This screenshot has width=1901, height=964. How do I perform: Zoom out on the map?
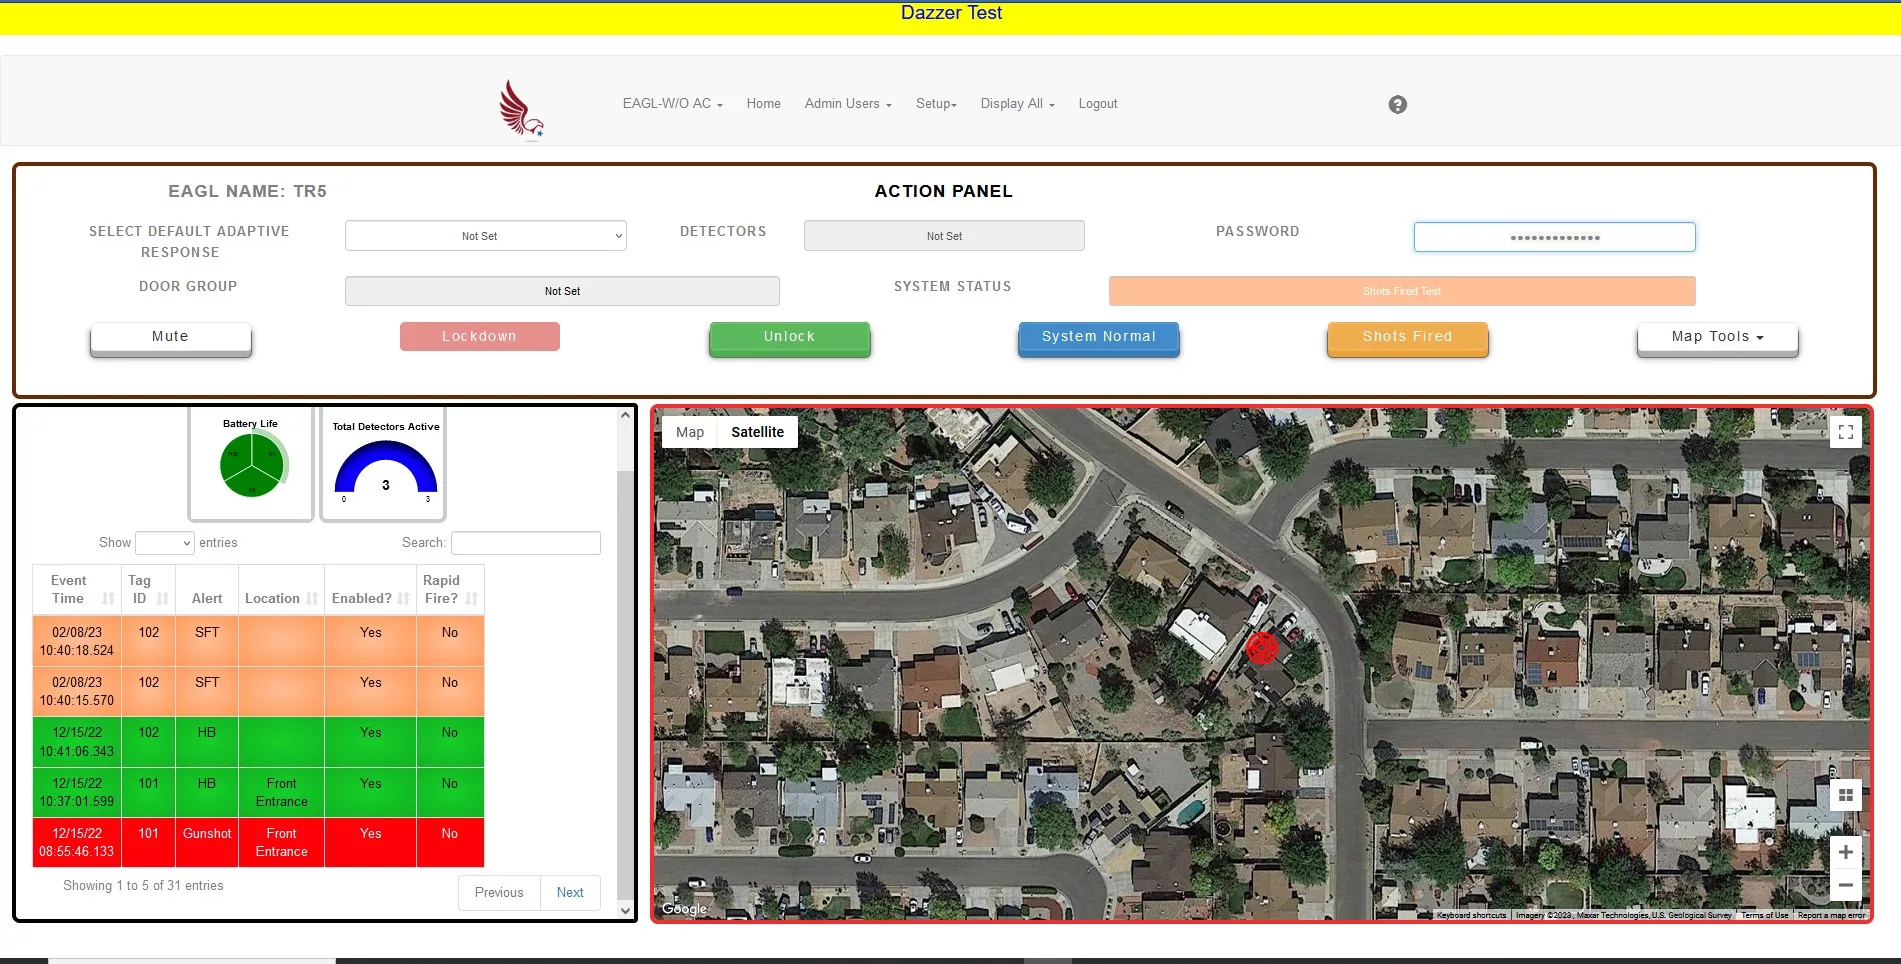(1845, 885)
